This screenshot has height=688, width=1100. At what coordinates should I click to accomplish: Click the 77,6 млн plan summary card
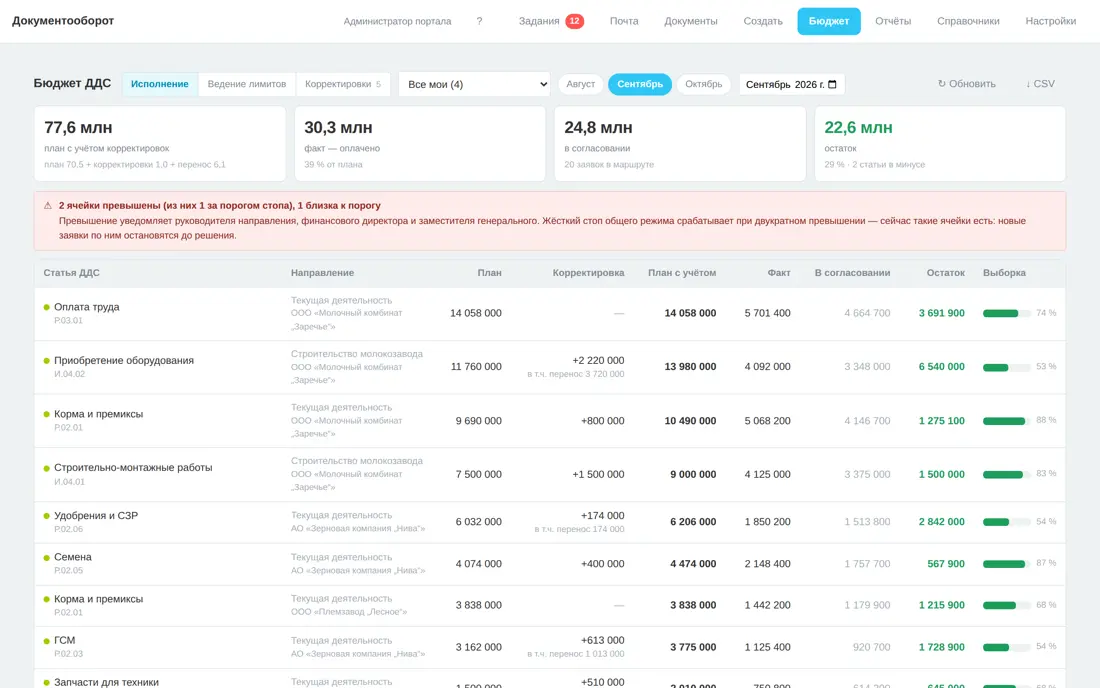coord(160,144)
